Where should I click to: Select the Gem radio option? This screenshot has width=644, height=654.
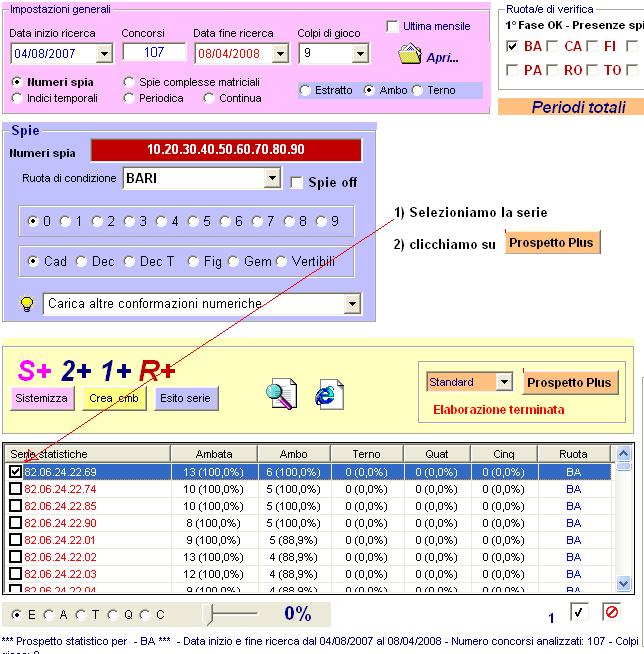click(233, 262)
